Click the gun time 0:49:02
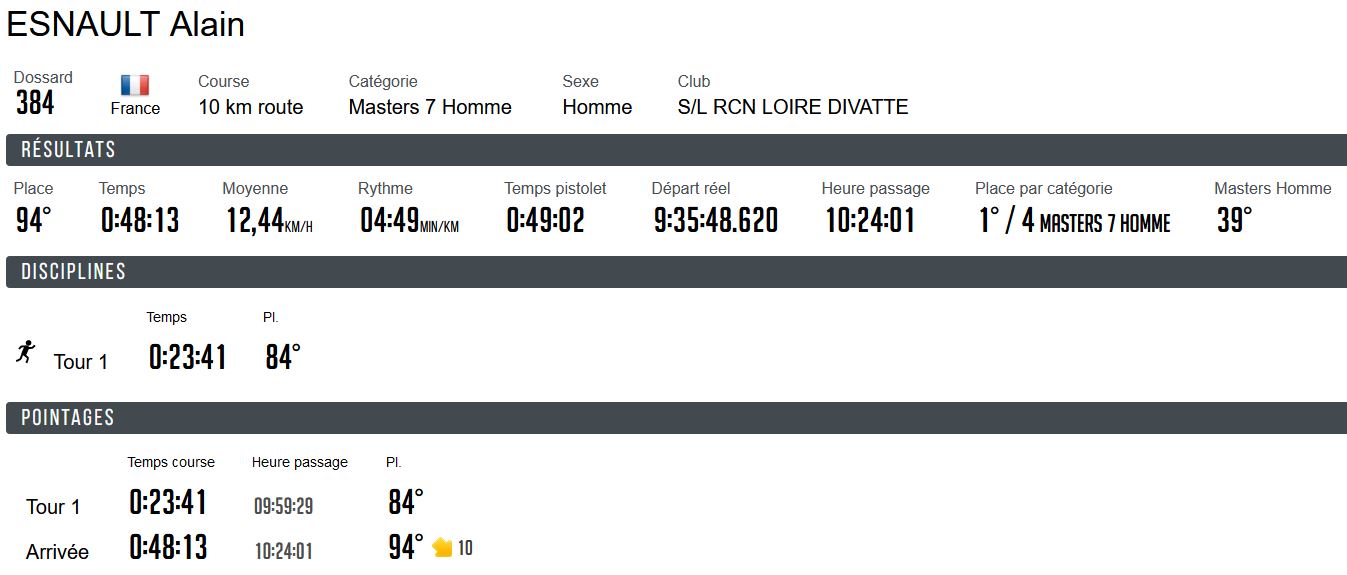The image size is (1347, 575). [x=545, y=220]
